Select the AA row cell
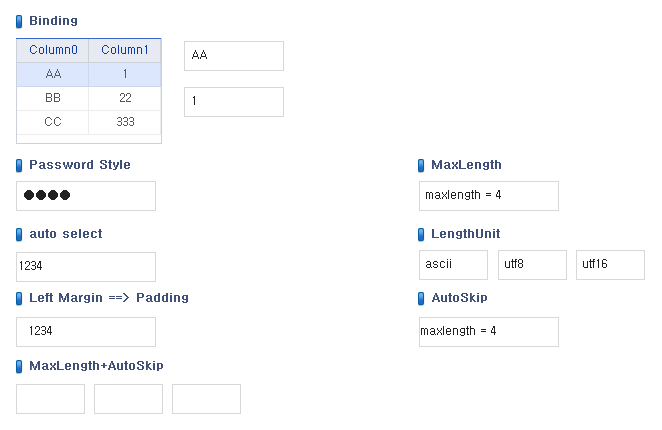Viewport: 662px width, 430px height. click(x=53, y=74)
